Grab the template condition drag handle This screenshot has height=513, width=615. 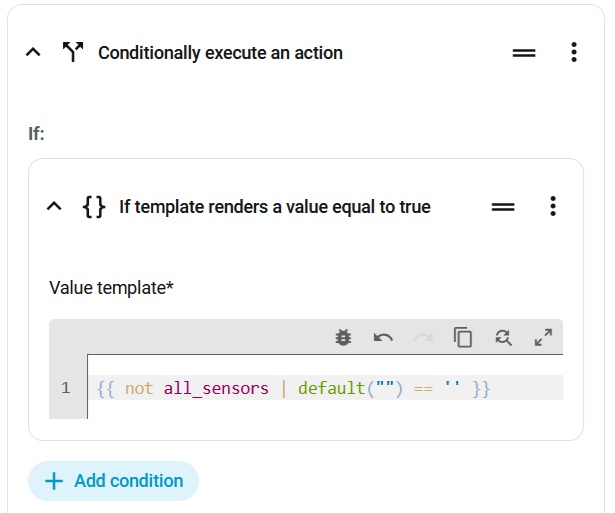point(503,207)
